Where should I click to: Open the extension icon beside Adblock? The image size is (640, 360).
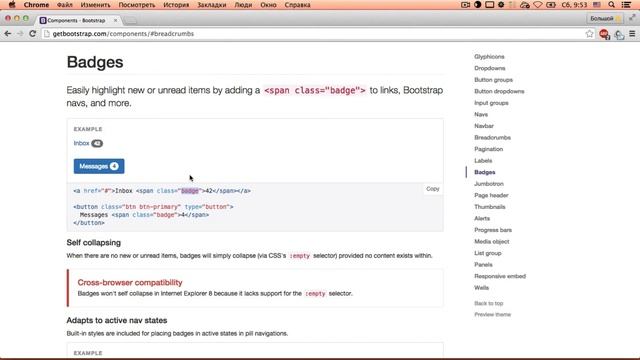(619, 35)
